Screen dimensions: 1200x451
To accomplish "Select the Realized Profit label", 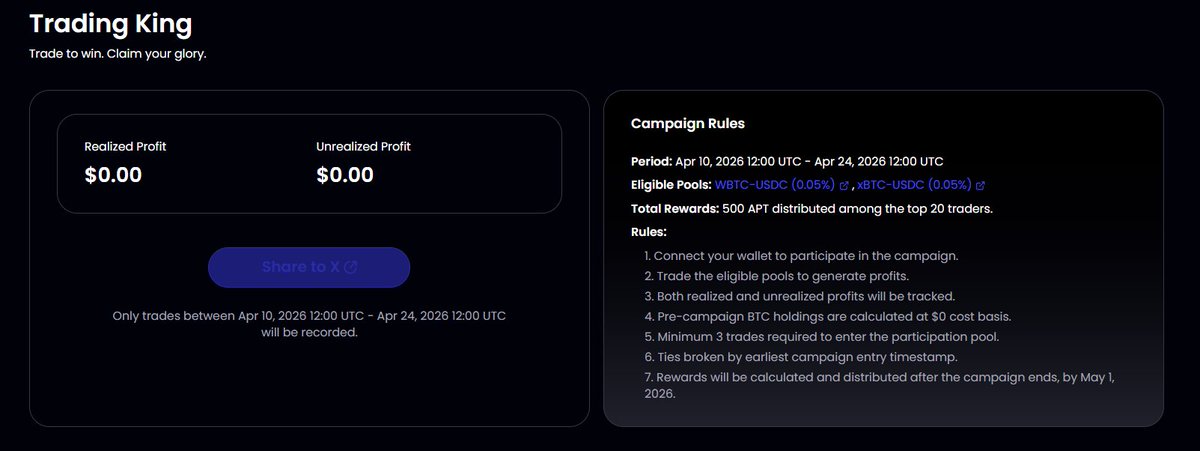I will [x=125, y=147].
